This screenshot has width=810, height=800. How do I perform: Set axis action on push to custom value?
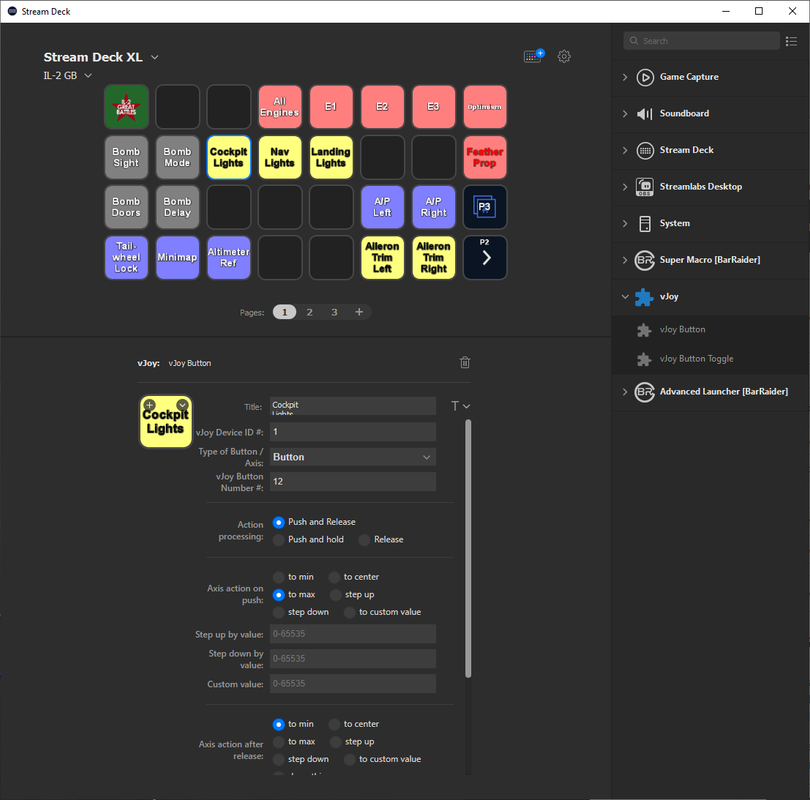pyautogui.click(x=350, y=613)
